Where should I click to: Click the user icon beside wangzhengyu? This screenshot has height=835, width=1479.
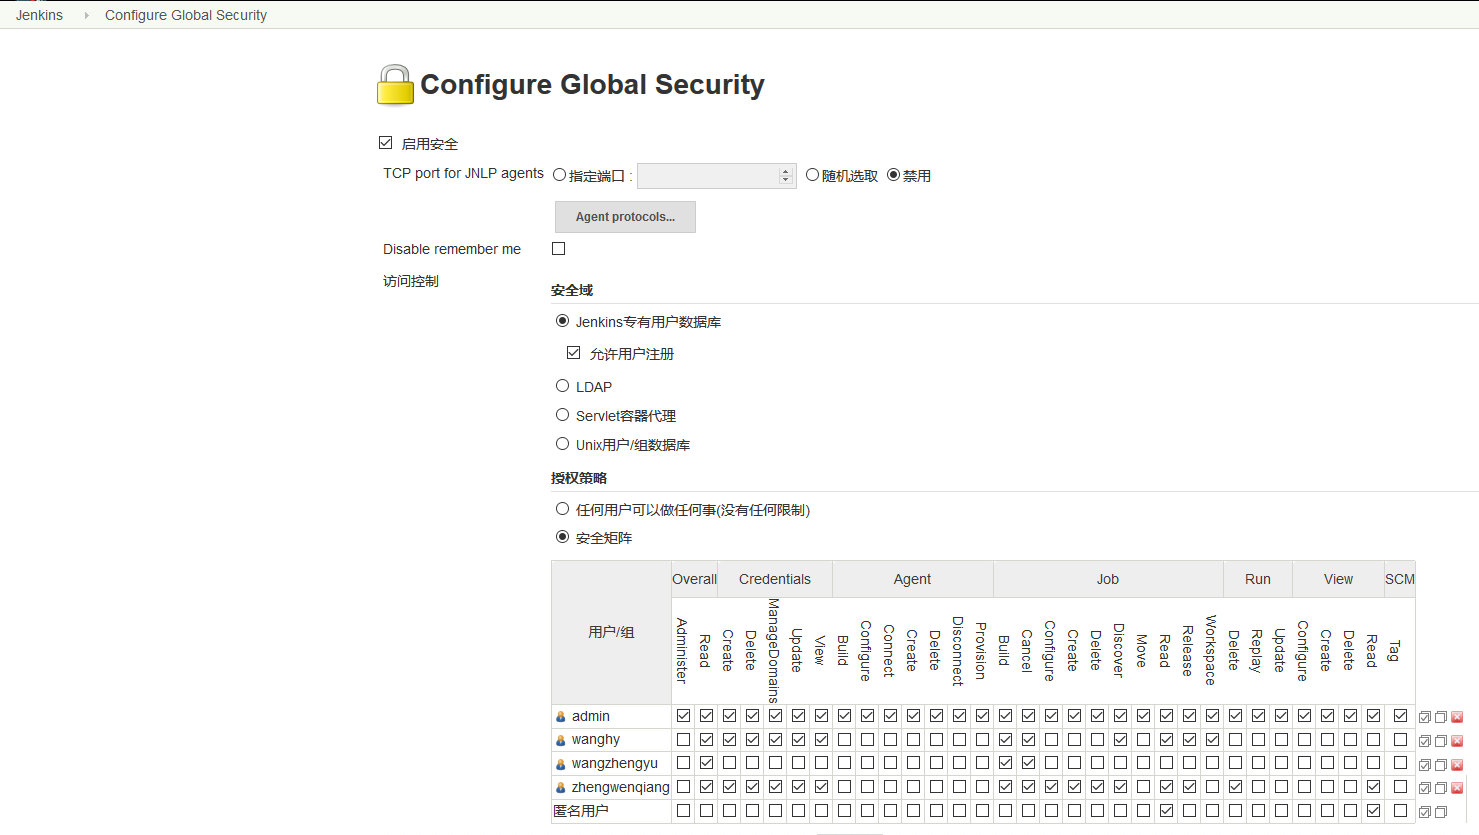[x=561, y=764]
